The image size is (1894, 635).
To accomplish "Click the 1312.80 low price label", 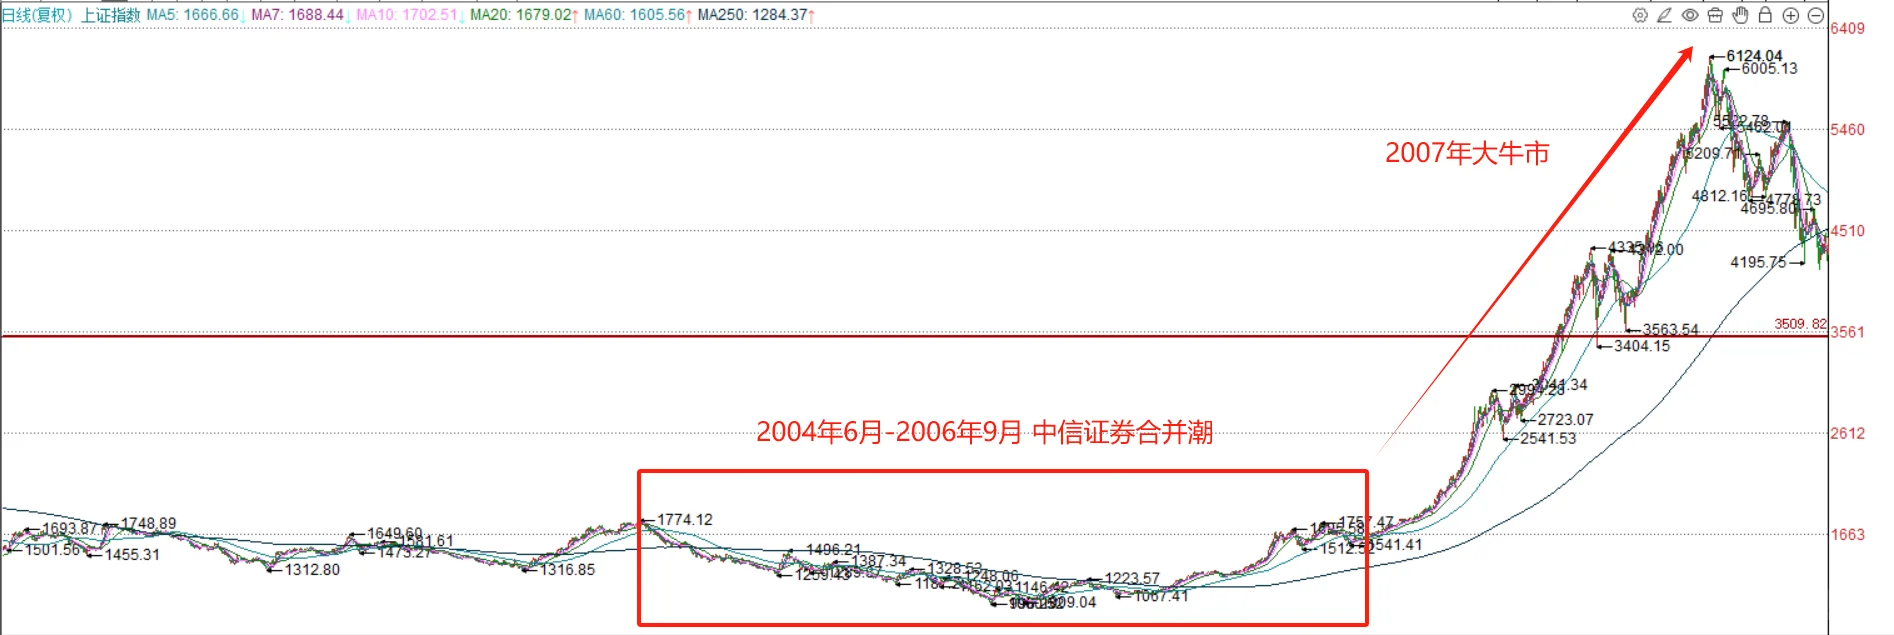I will [x=312, y=570].
